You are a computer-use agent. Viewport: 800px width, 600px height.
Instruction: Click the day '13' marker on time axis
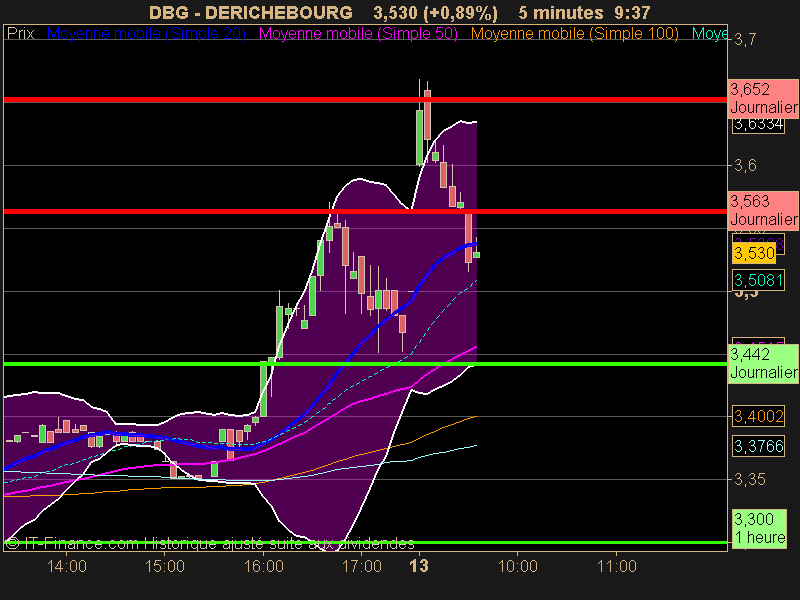[419, 566]
